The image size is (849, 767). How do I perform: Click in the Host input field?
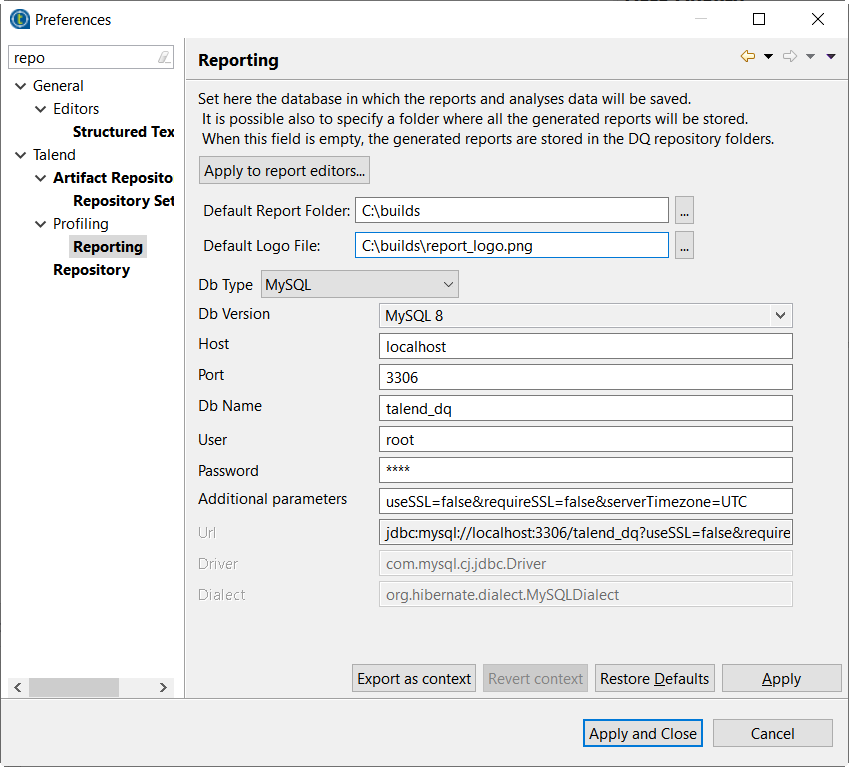point(588,346)
